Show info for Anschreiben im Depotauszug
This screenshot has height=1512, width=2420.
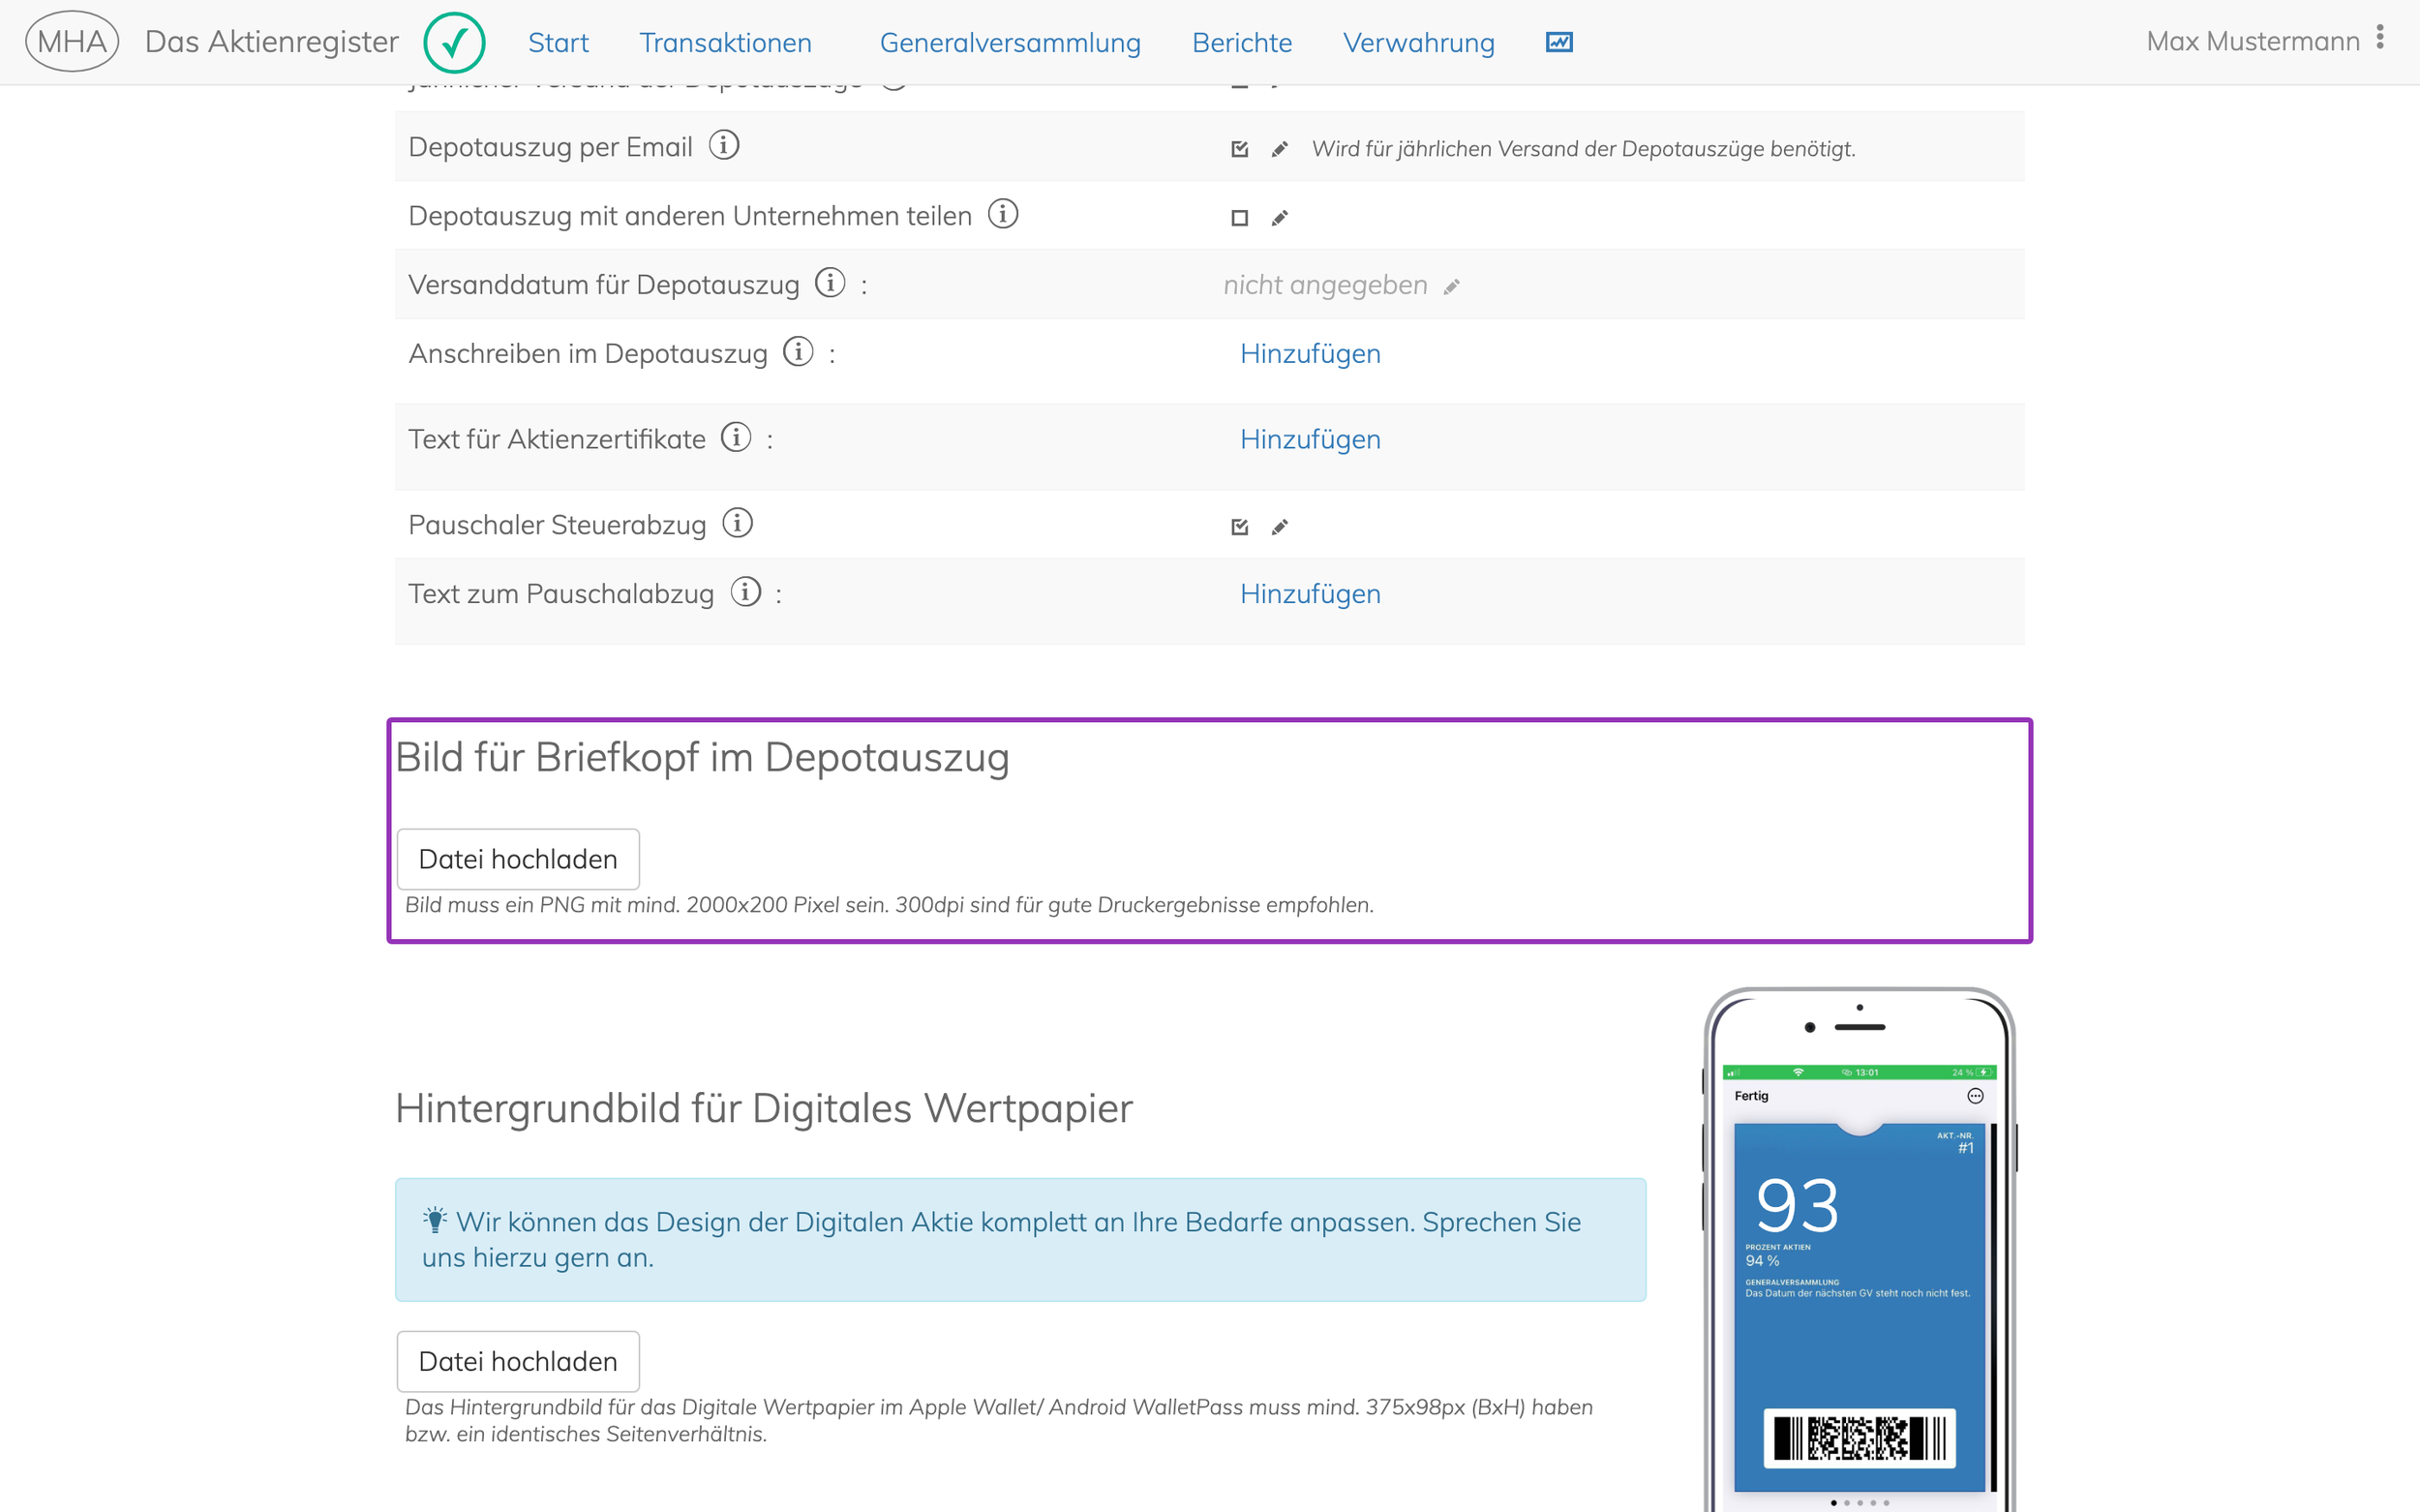click(798, 352)
